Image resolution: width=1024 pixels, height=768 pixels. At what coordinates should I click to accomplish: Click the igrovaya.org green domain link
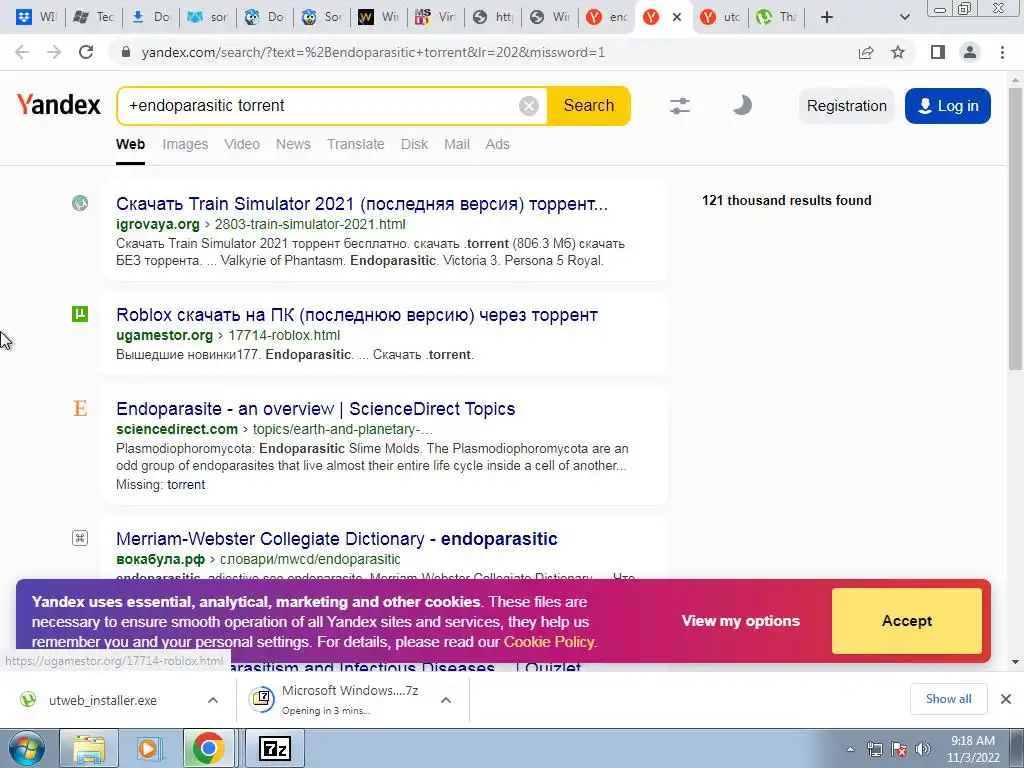(157, 224)
